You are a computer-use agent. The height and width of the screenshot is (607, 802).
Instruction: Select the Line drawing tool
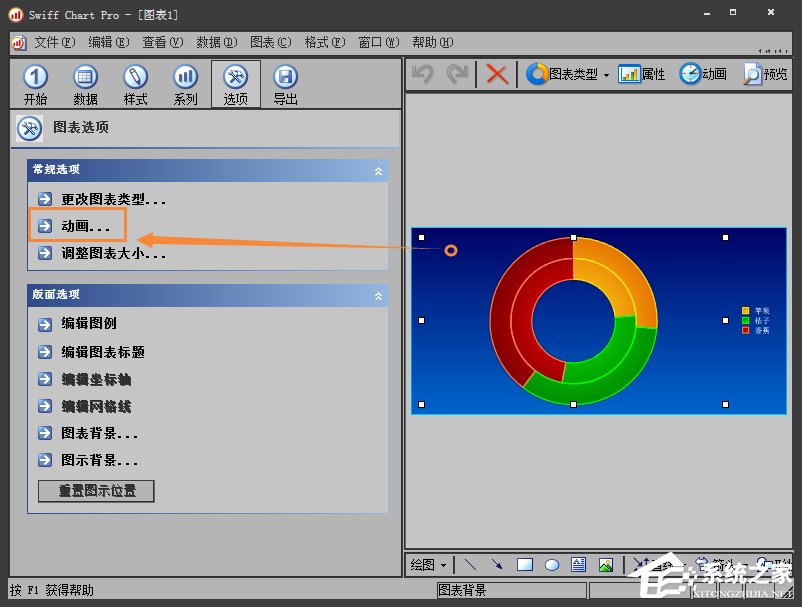[471, 565]
